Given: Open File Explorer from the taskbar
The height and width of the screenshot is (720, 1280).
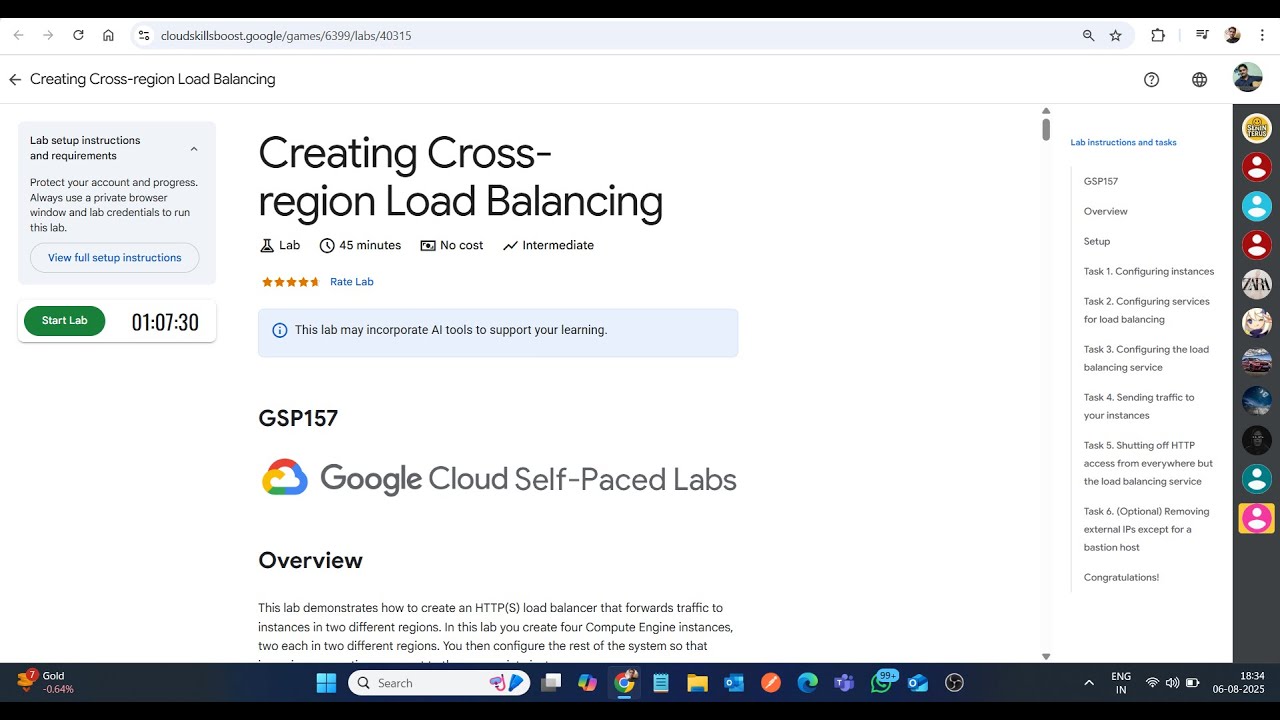Looking at the screenshot, I should [x=697, y=683].
